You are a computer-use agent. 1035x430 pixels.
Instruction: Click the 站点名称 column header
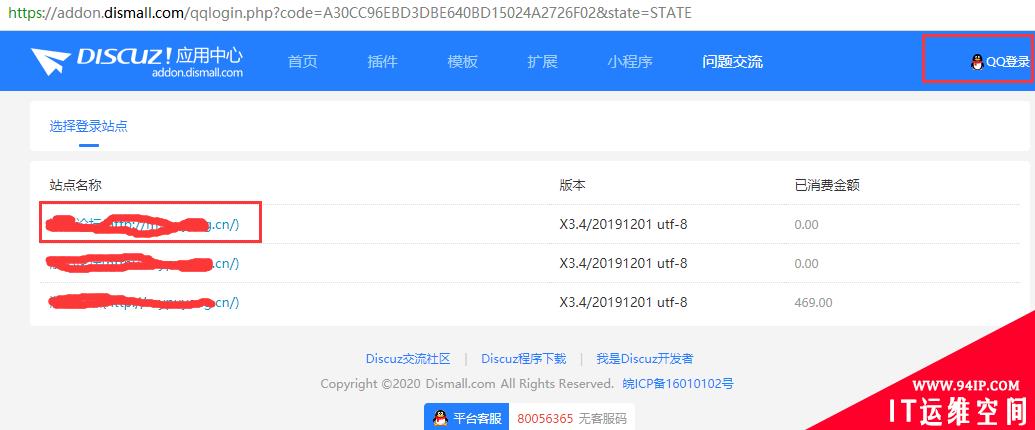pyautogui.click(x=75, y=185)
